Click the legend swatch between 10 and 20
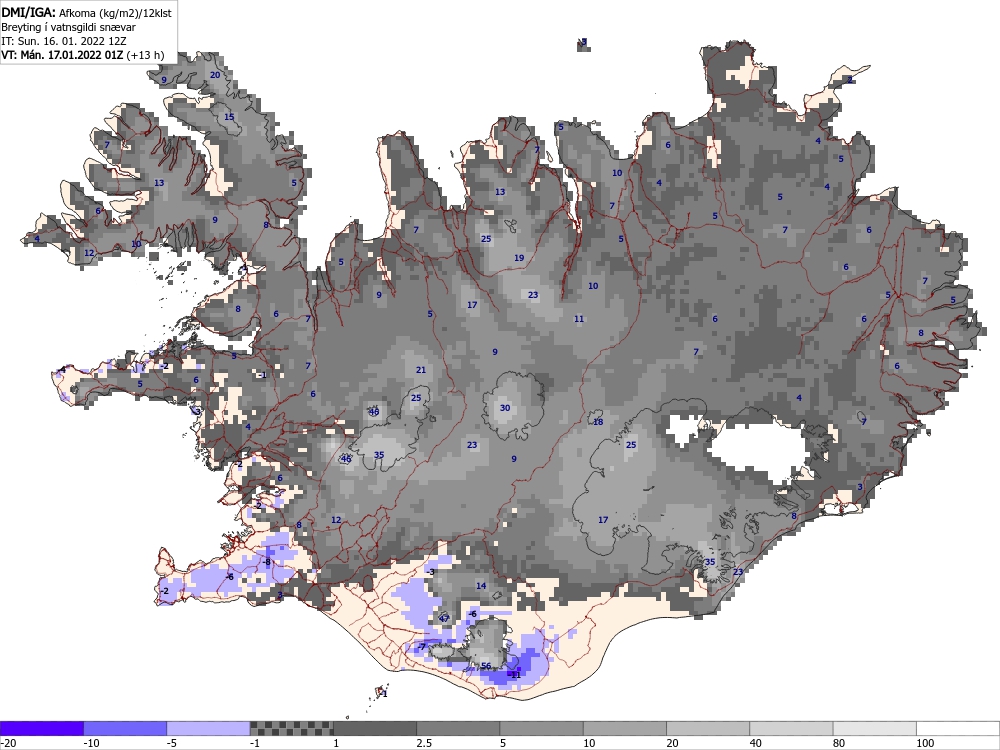Viewport: 1000px width, 750px height. pyautogui.click(x=625, y=728)
